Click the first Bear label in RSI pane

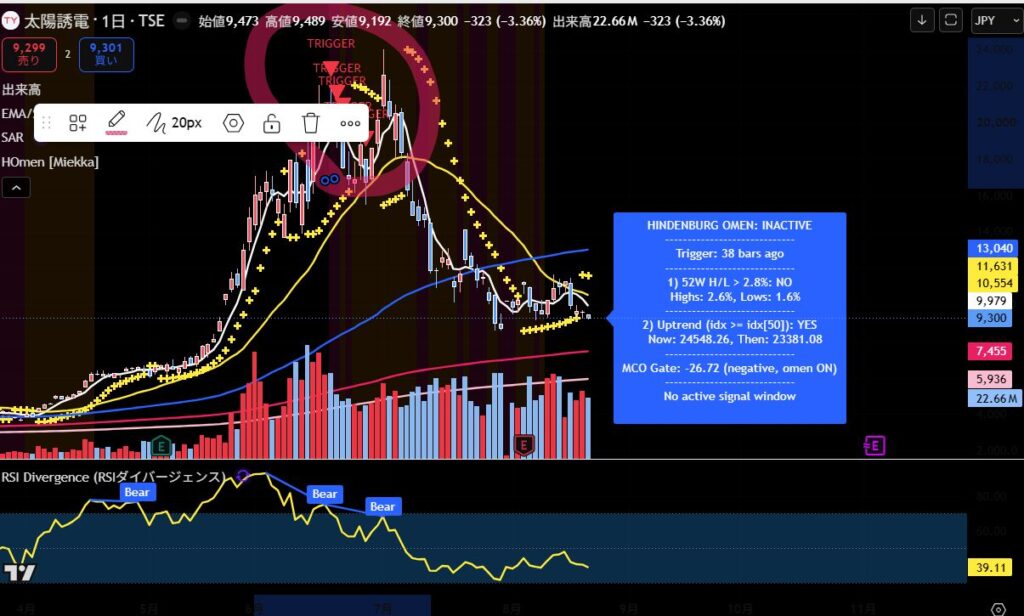(137, 492)
